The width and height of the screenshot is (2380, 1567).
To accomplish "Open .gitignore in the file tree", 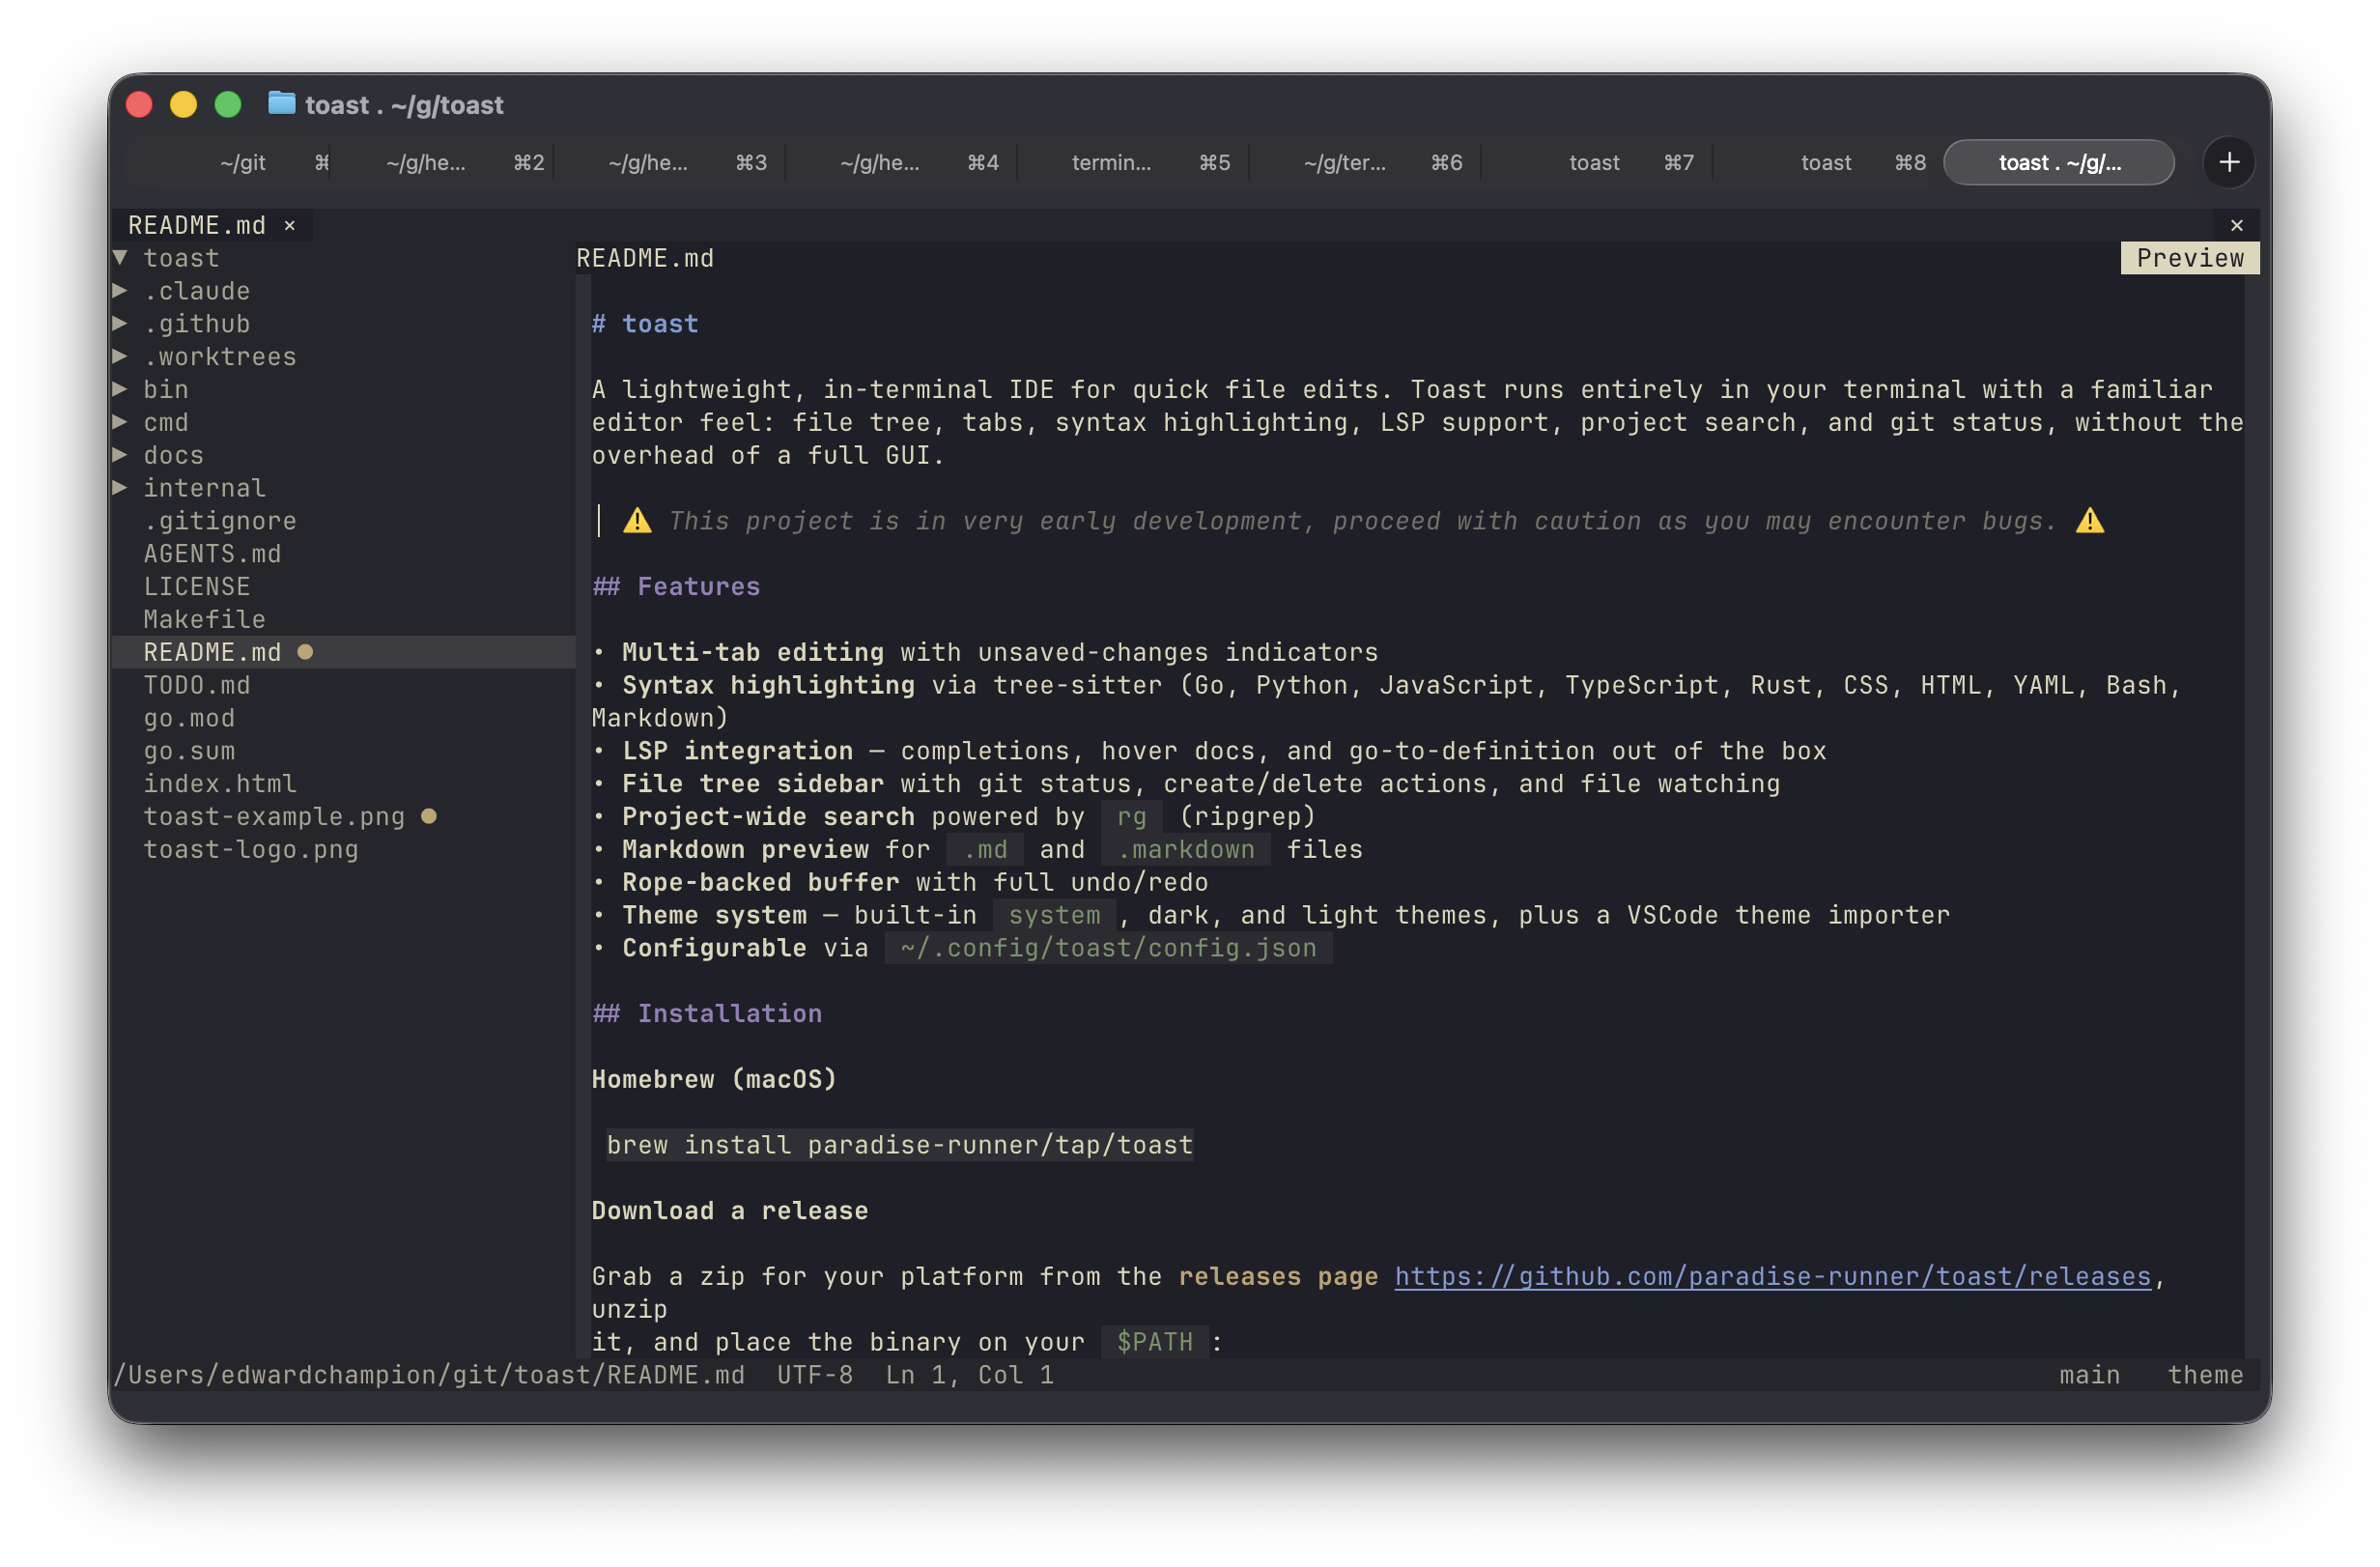I will click(x=220, y=521).
